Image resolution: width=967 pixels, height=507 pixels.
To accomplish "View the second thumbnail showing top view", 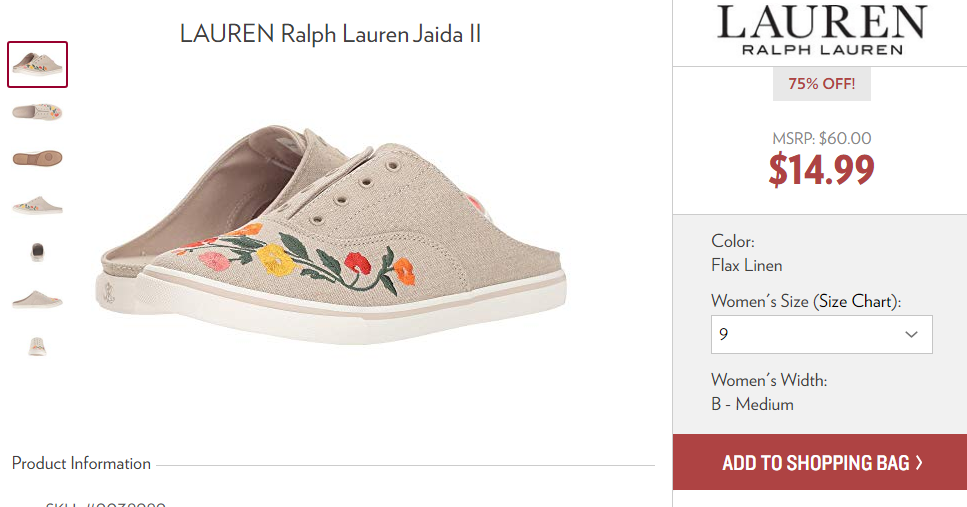I will click(38, 112).
